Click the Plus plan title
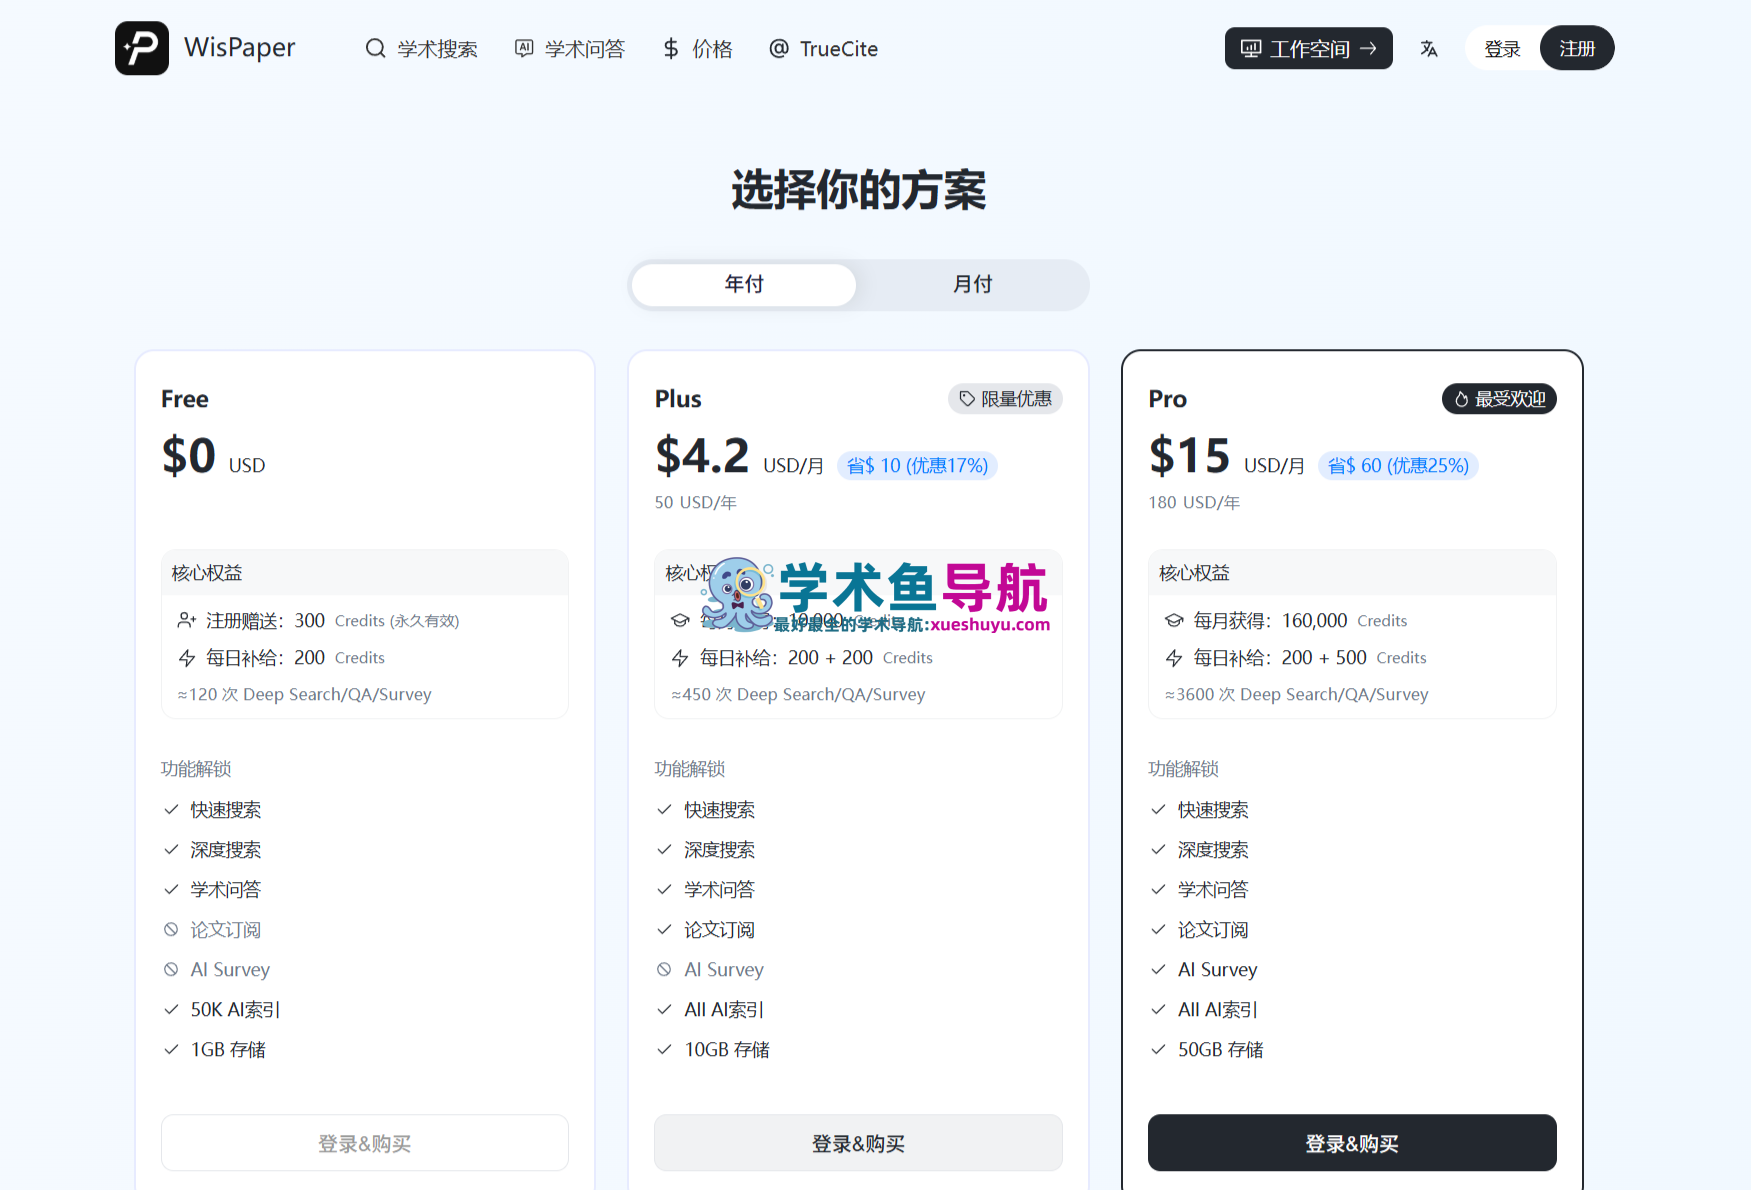The image size is (1751, 1190). click(x=678, y=399)
